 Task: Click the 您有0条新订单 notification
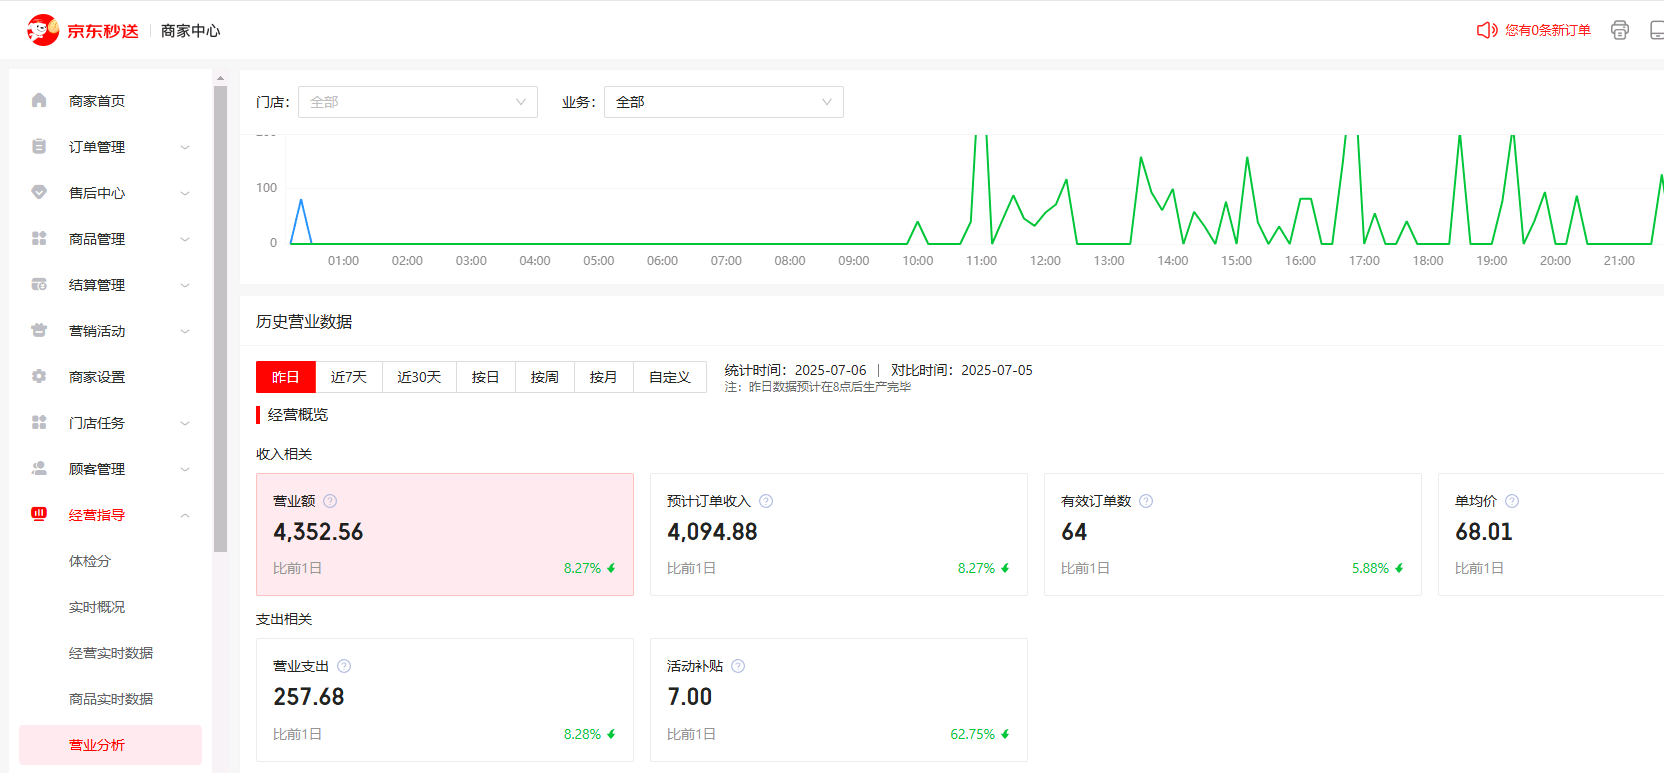pyautogui.click(x=1548, y=30)
